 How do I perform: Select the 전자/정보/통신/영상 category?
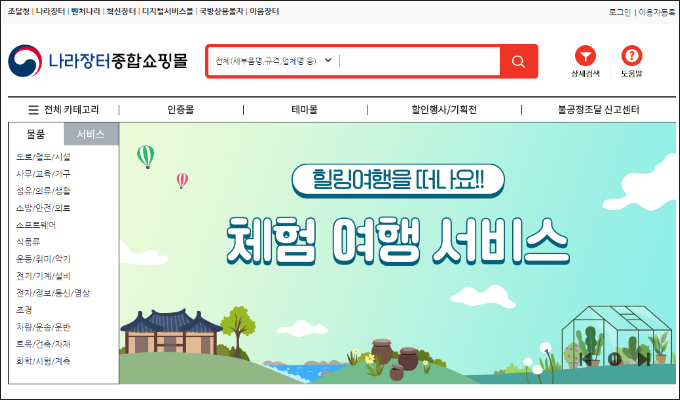point(53,293)
